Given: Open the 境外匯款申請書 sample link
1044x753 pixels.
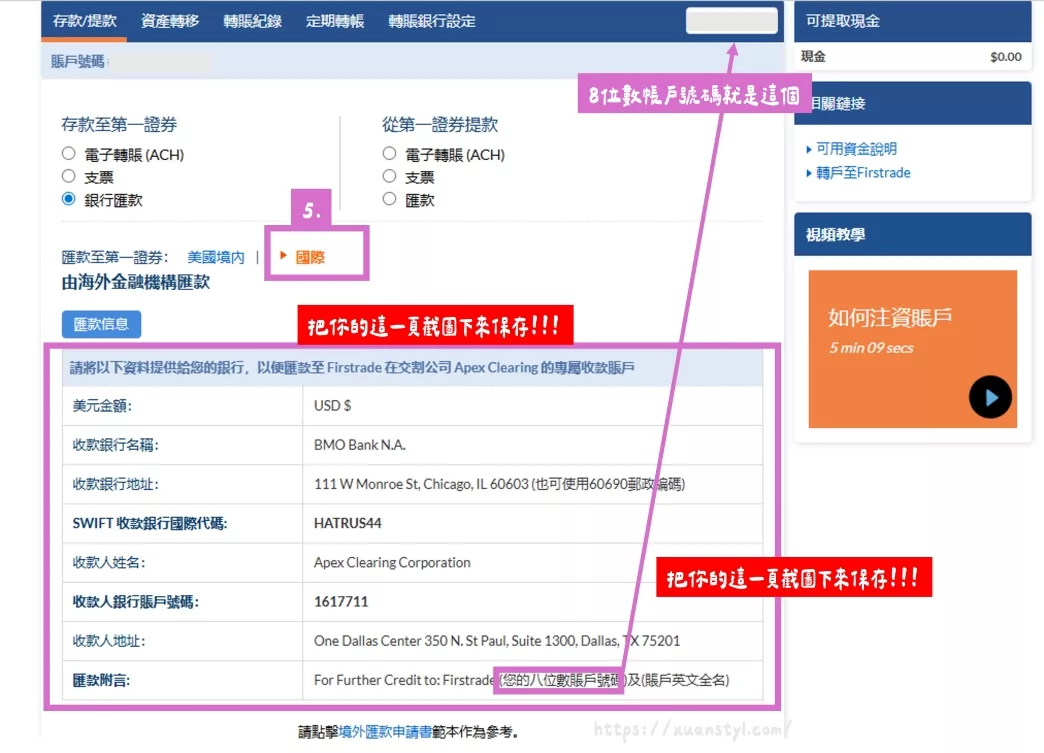Looking at the screenshot, I should click(385, 732).
